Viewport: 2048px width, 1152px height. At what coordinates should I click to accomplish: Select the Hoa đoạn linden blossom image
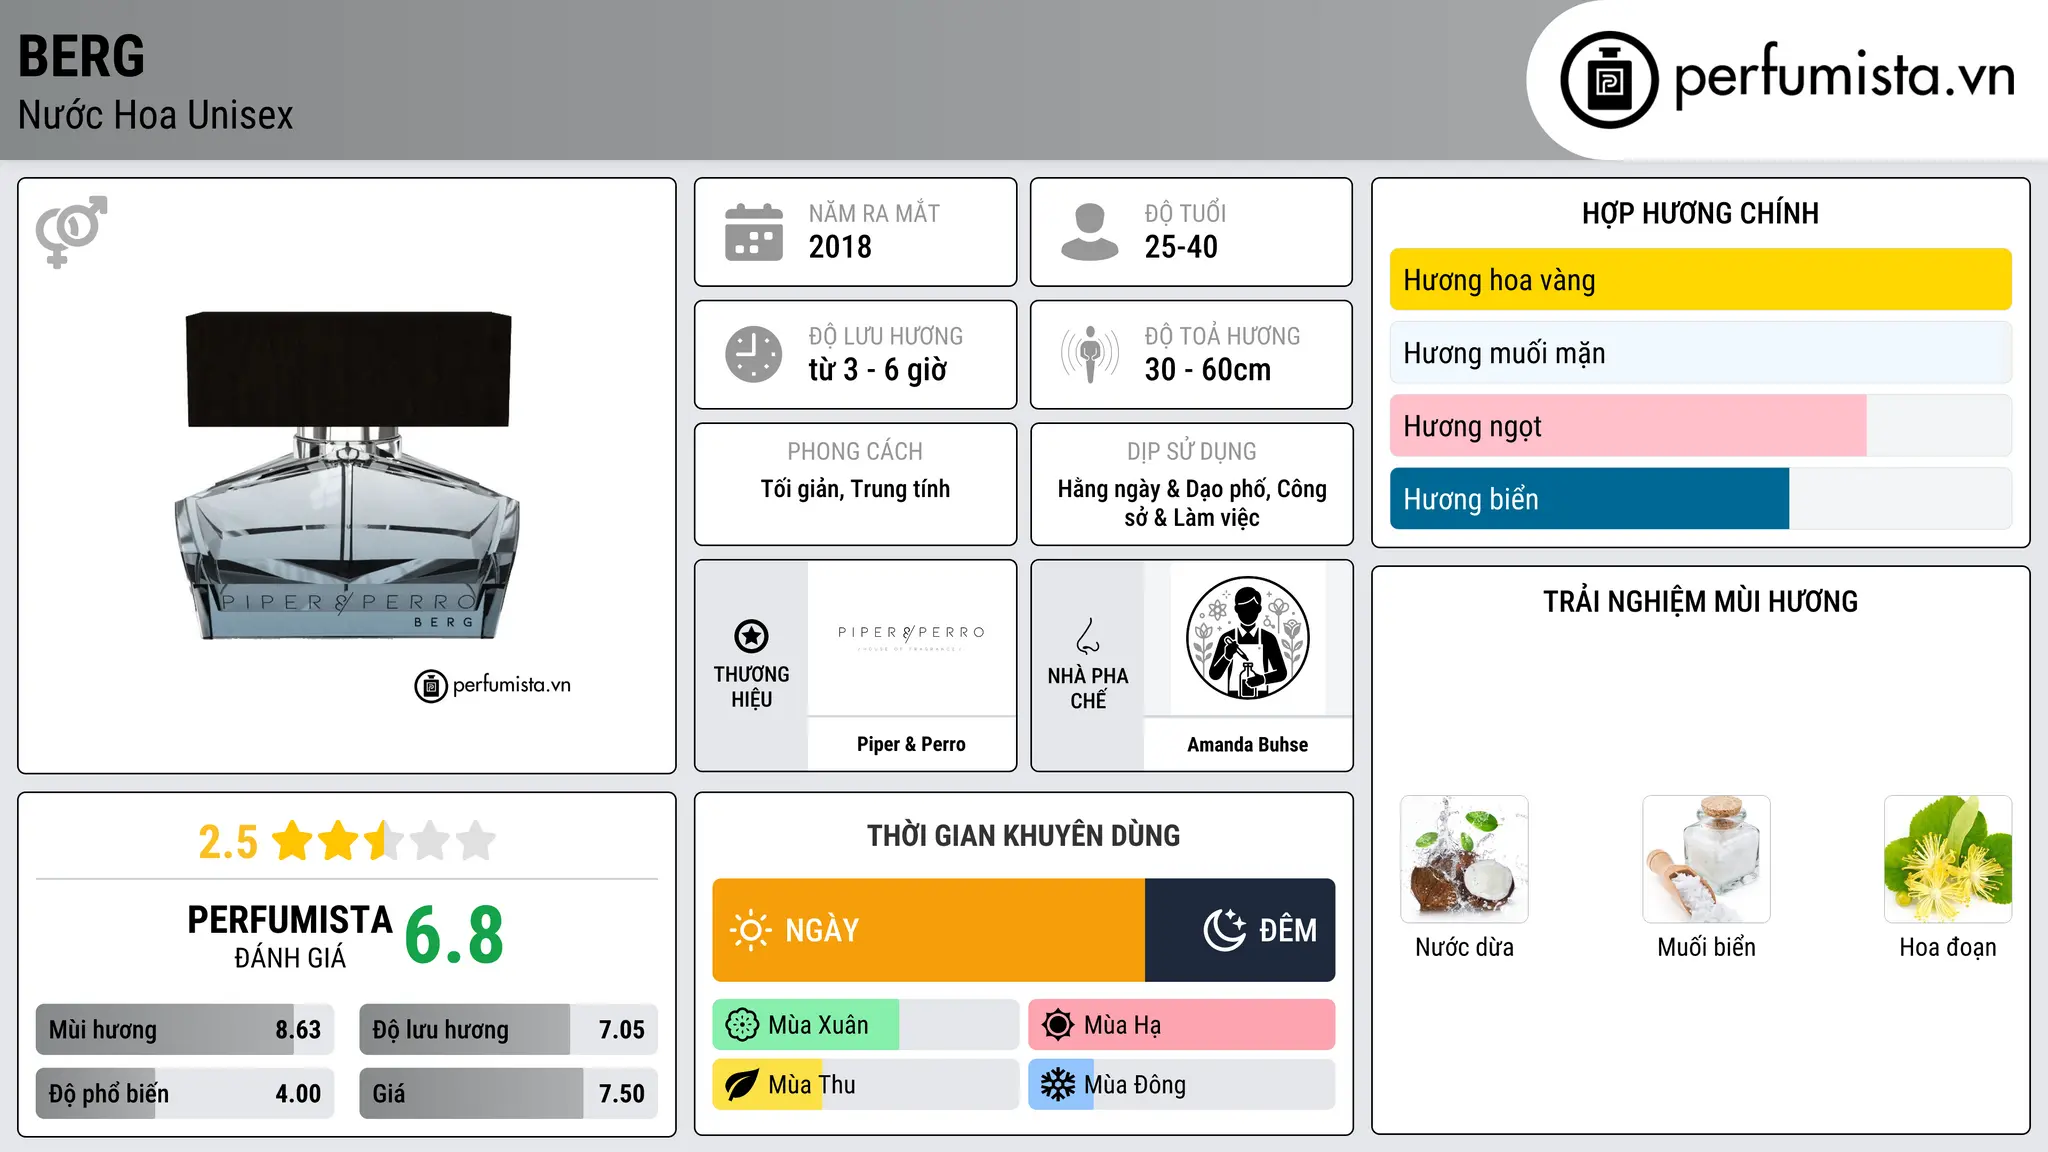[x=1948, y=859]
